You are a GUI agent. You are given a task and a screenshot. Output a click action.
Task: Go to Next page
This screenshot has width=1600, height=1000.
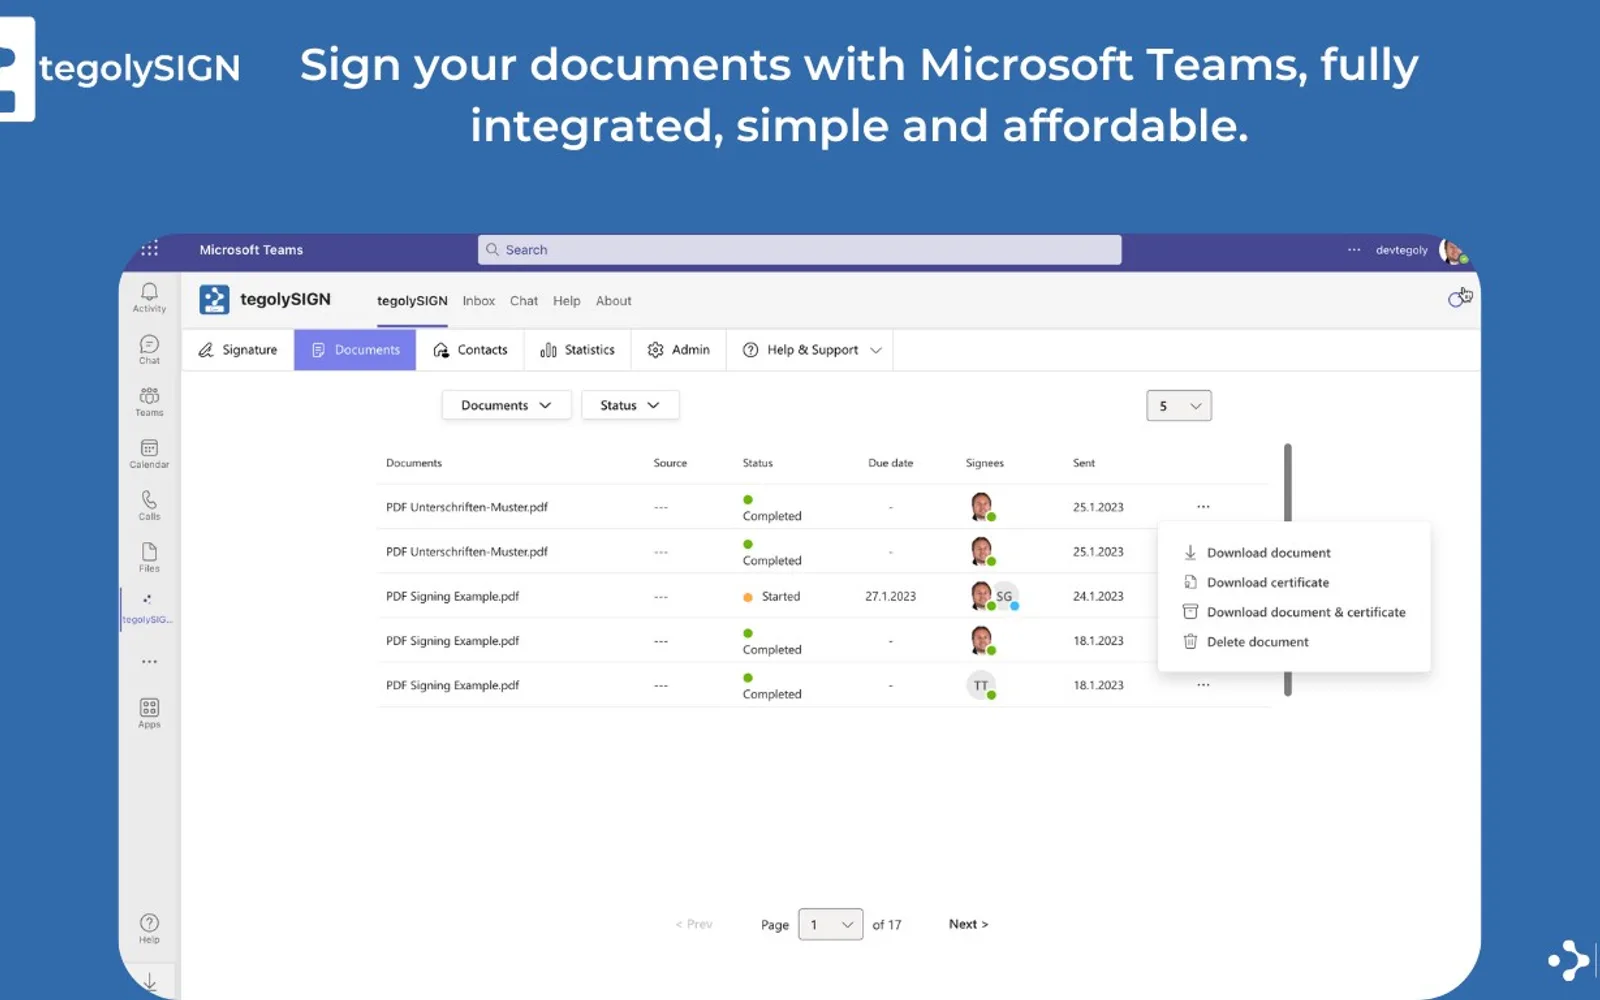pyautogui.click(x=968, y=924)
